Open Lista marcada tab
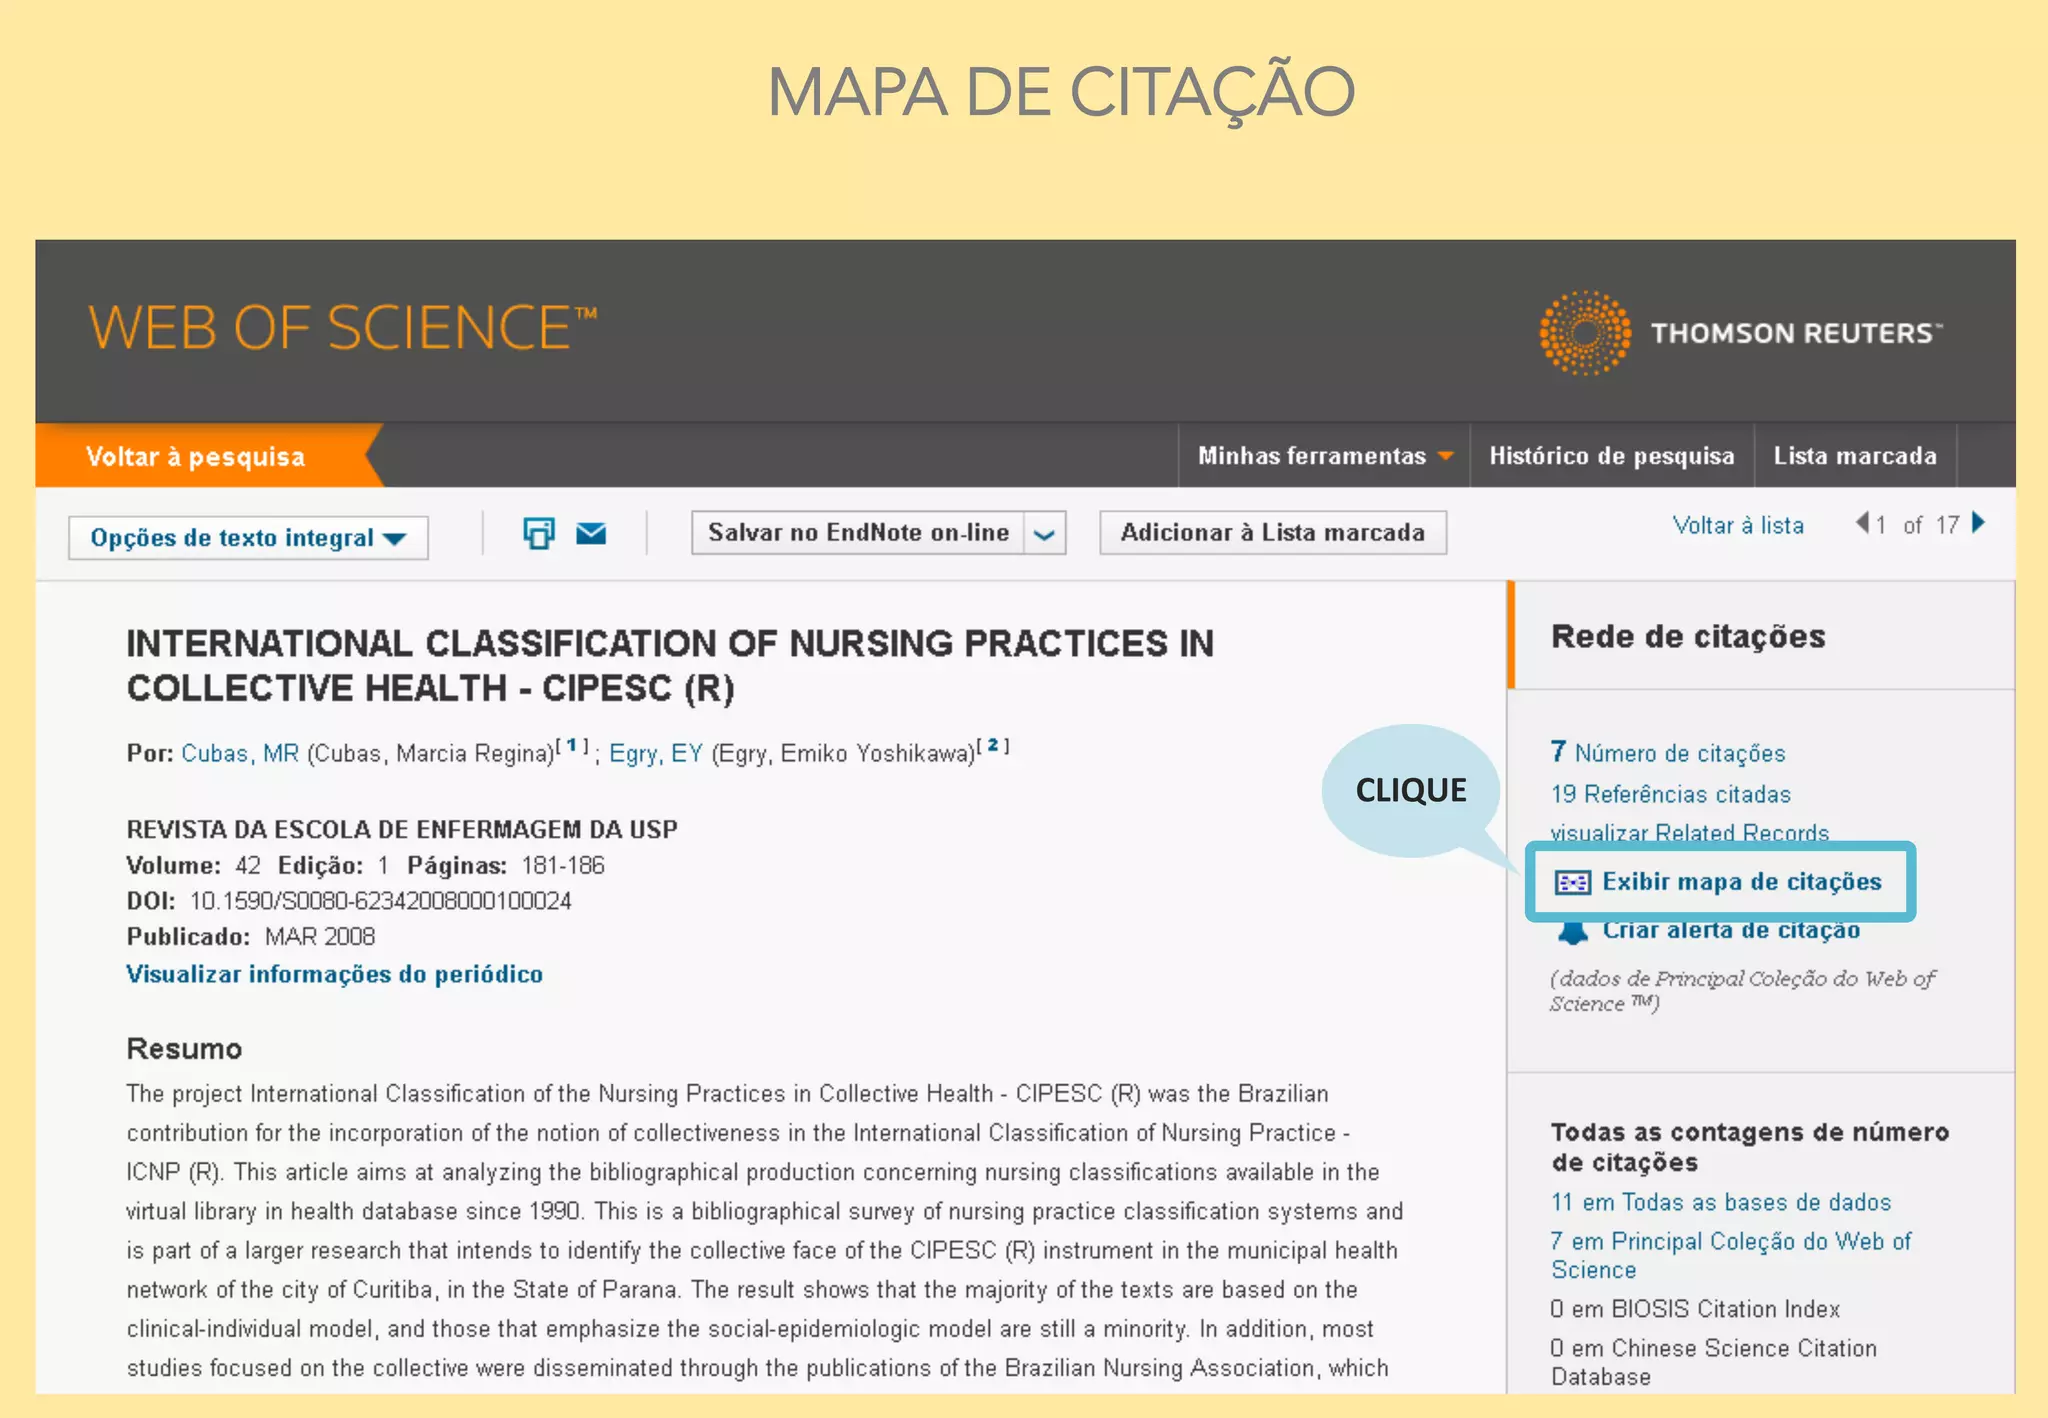 coord(1854,456)
